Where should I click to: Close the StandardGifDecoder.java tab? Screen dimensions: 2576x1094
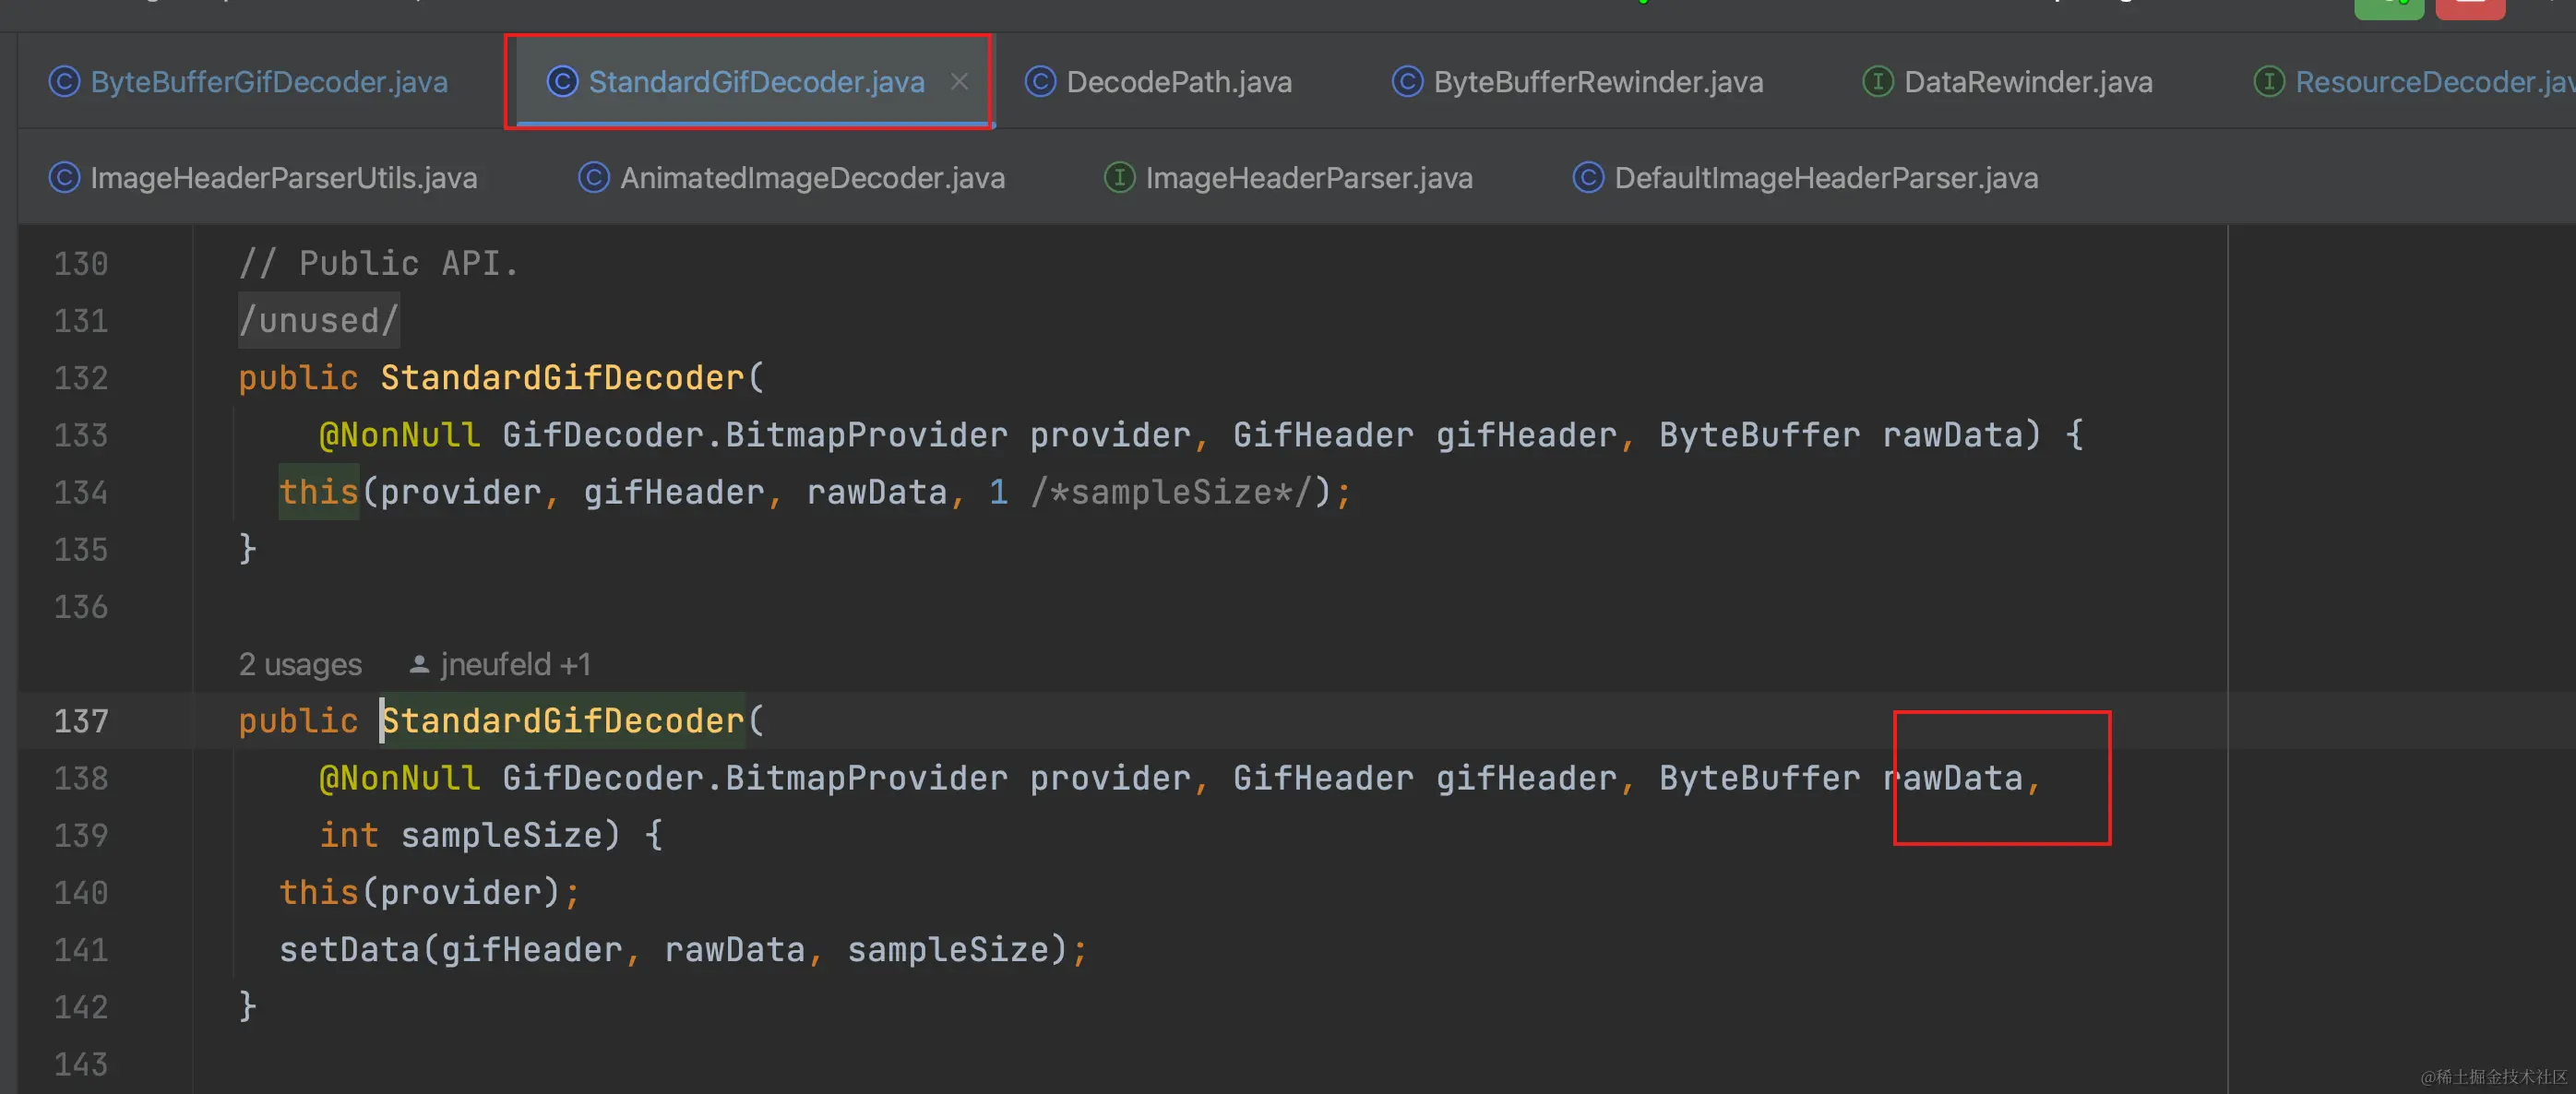(x=959, y=82)
